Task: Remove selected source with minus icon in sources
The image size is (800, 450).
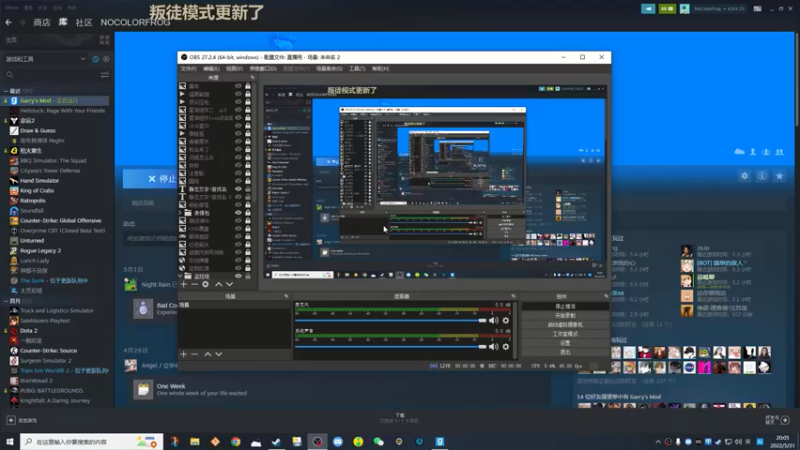Action: [194, 284]
